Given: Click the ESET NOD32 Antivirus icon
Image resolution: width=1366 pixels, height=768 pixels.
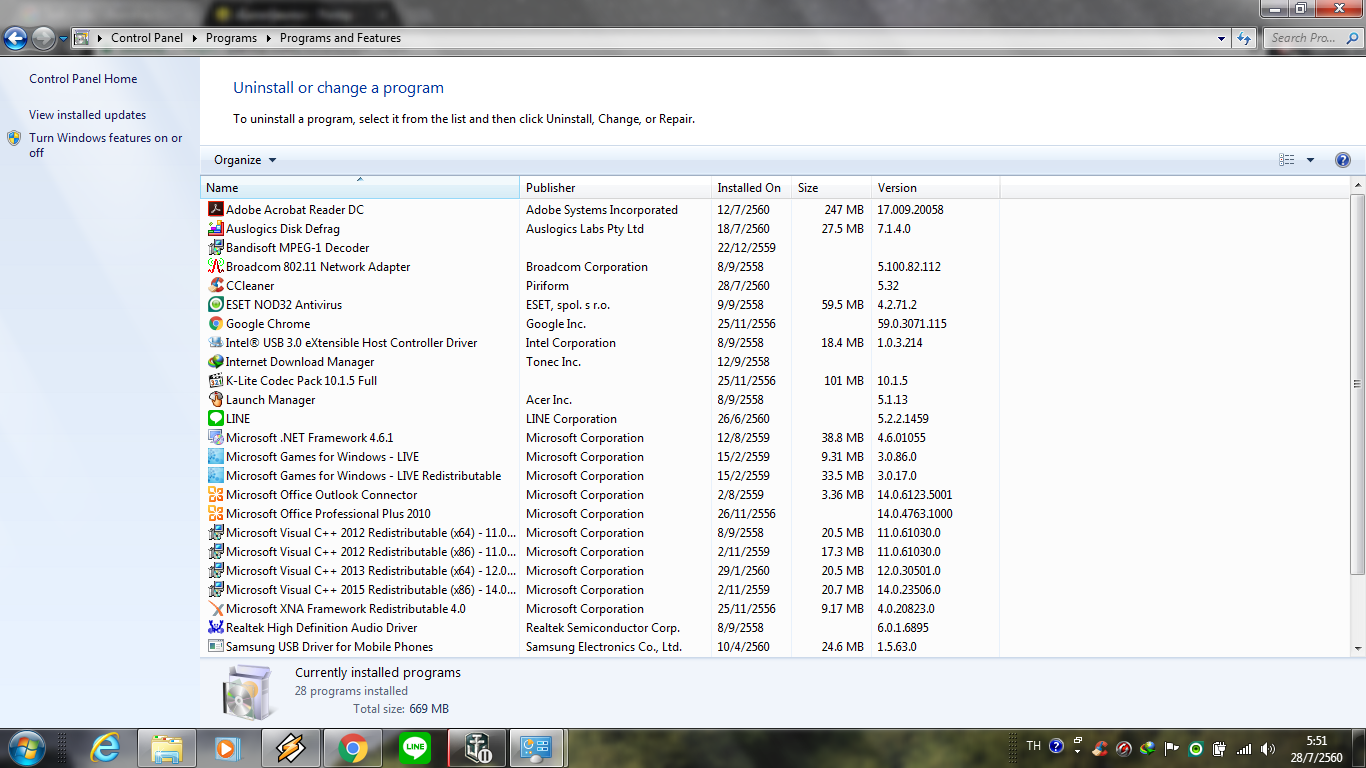Looking at the screenshot, I should (x=215, y=305).
